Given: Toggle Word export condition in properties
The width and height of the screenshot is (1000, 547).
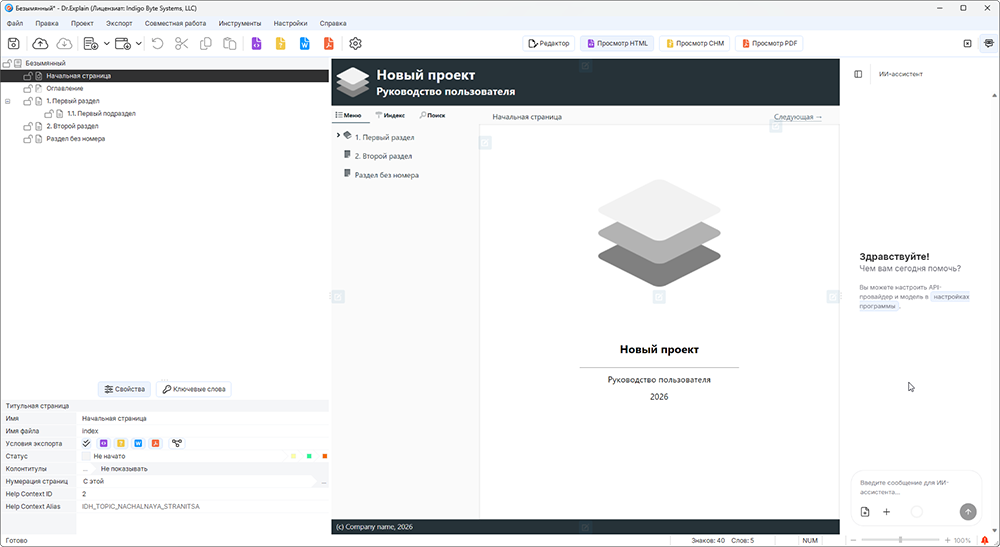Looking at the screenshot, I should point(138,443).
